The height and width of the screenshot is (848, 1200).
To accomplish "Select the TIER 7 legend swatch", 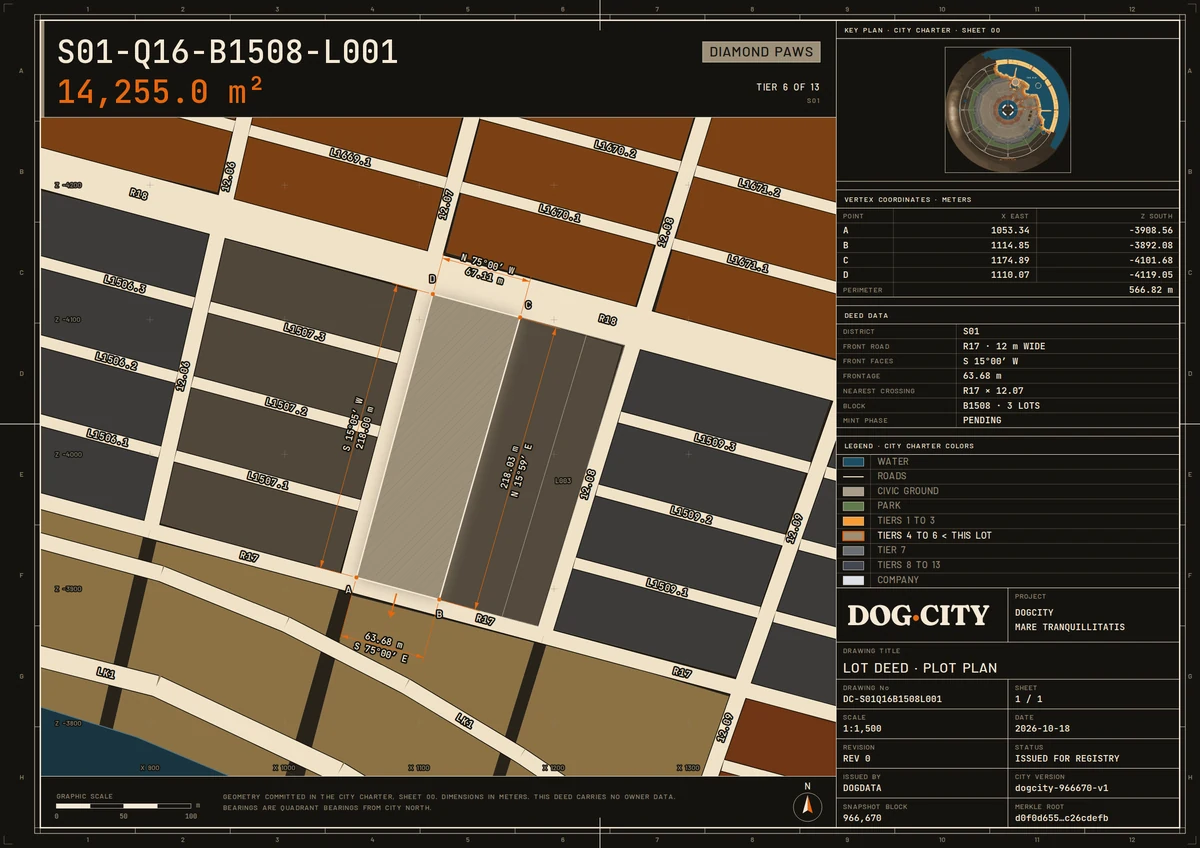I will 853,550.
